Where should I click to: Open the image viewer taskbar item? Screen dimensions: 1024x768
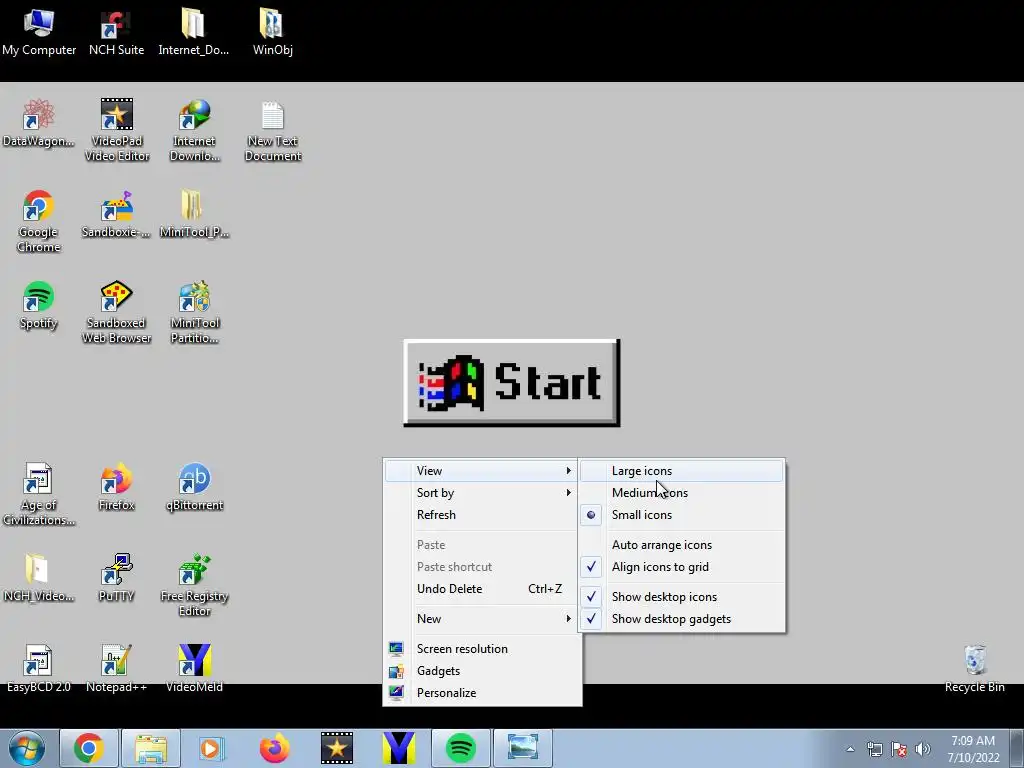[x=522, y=748]
